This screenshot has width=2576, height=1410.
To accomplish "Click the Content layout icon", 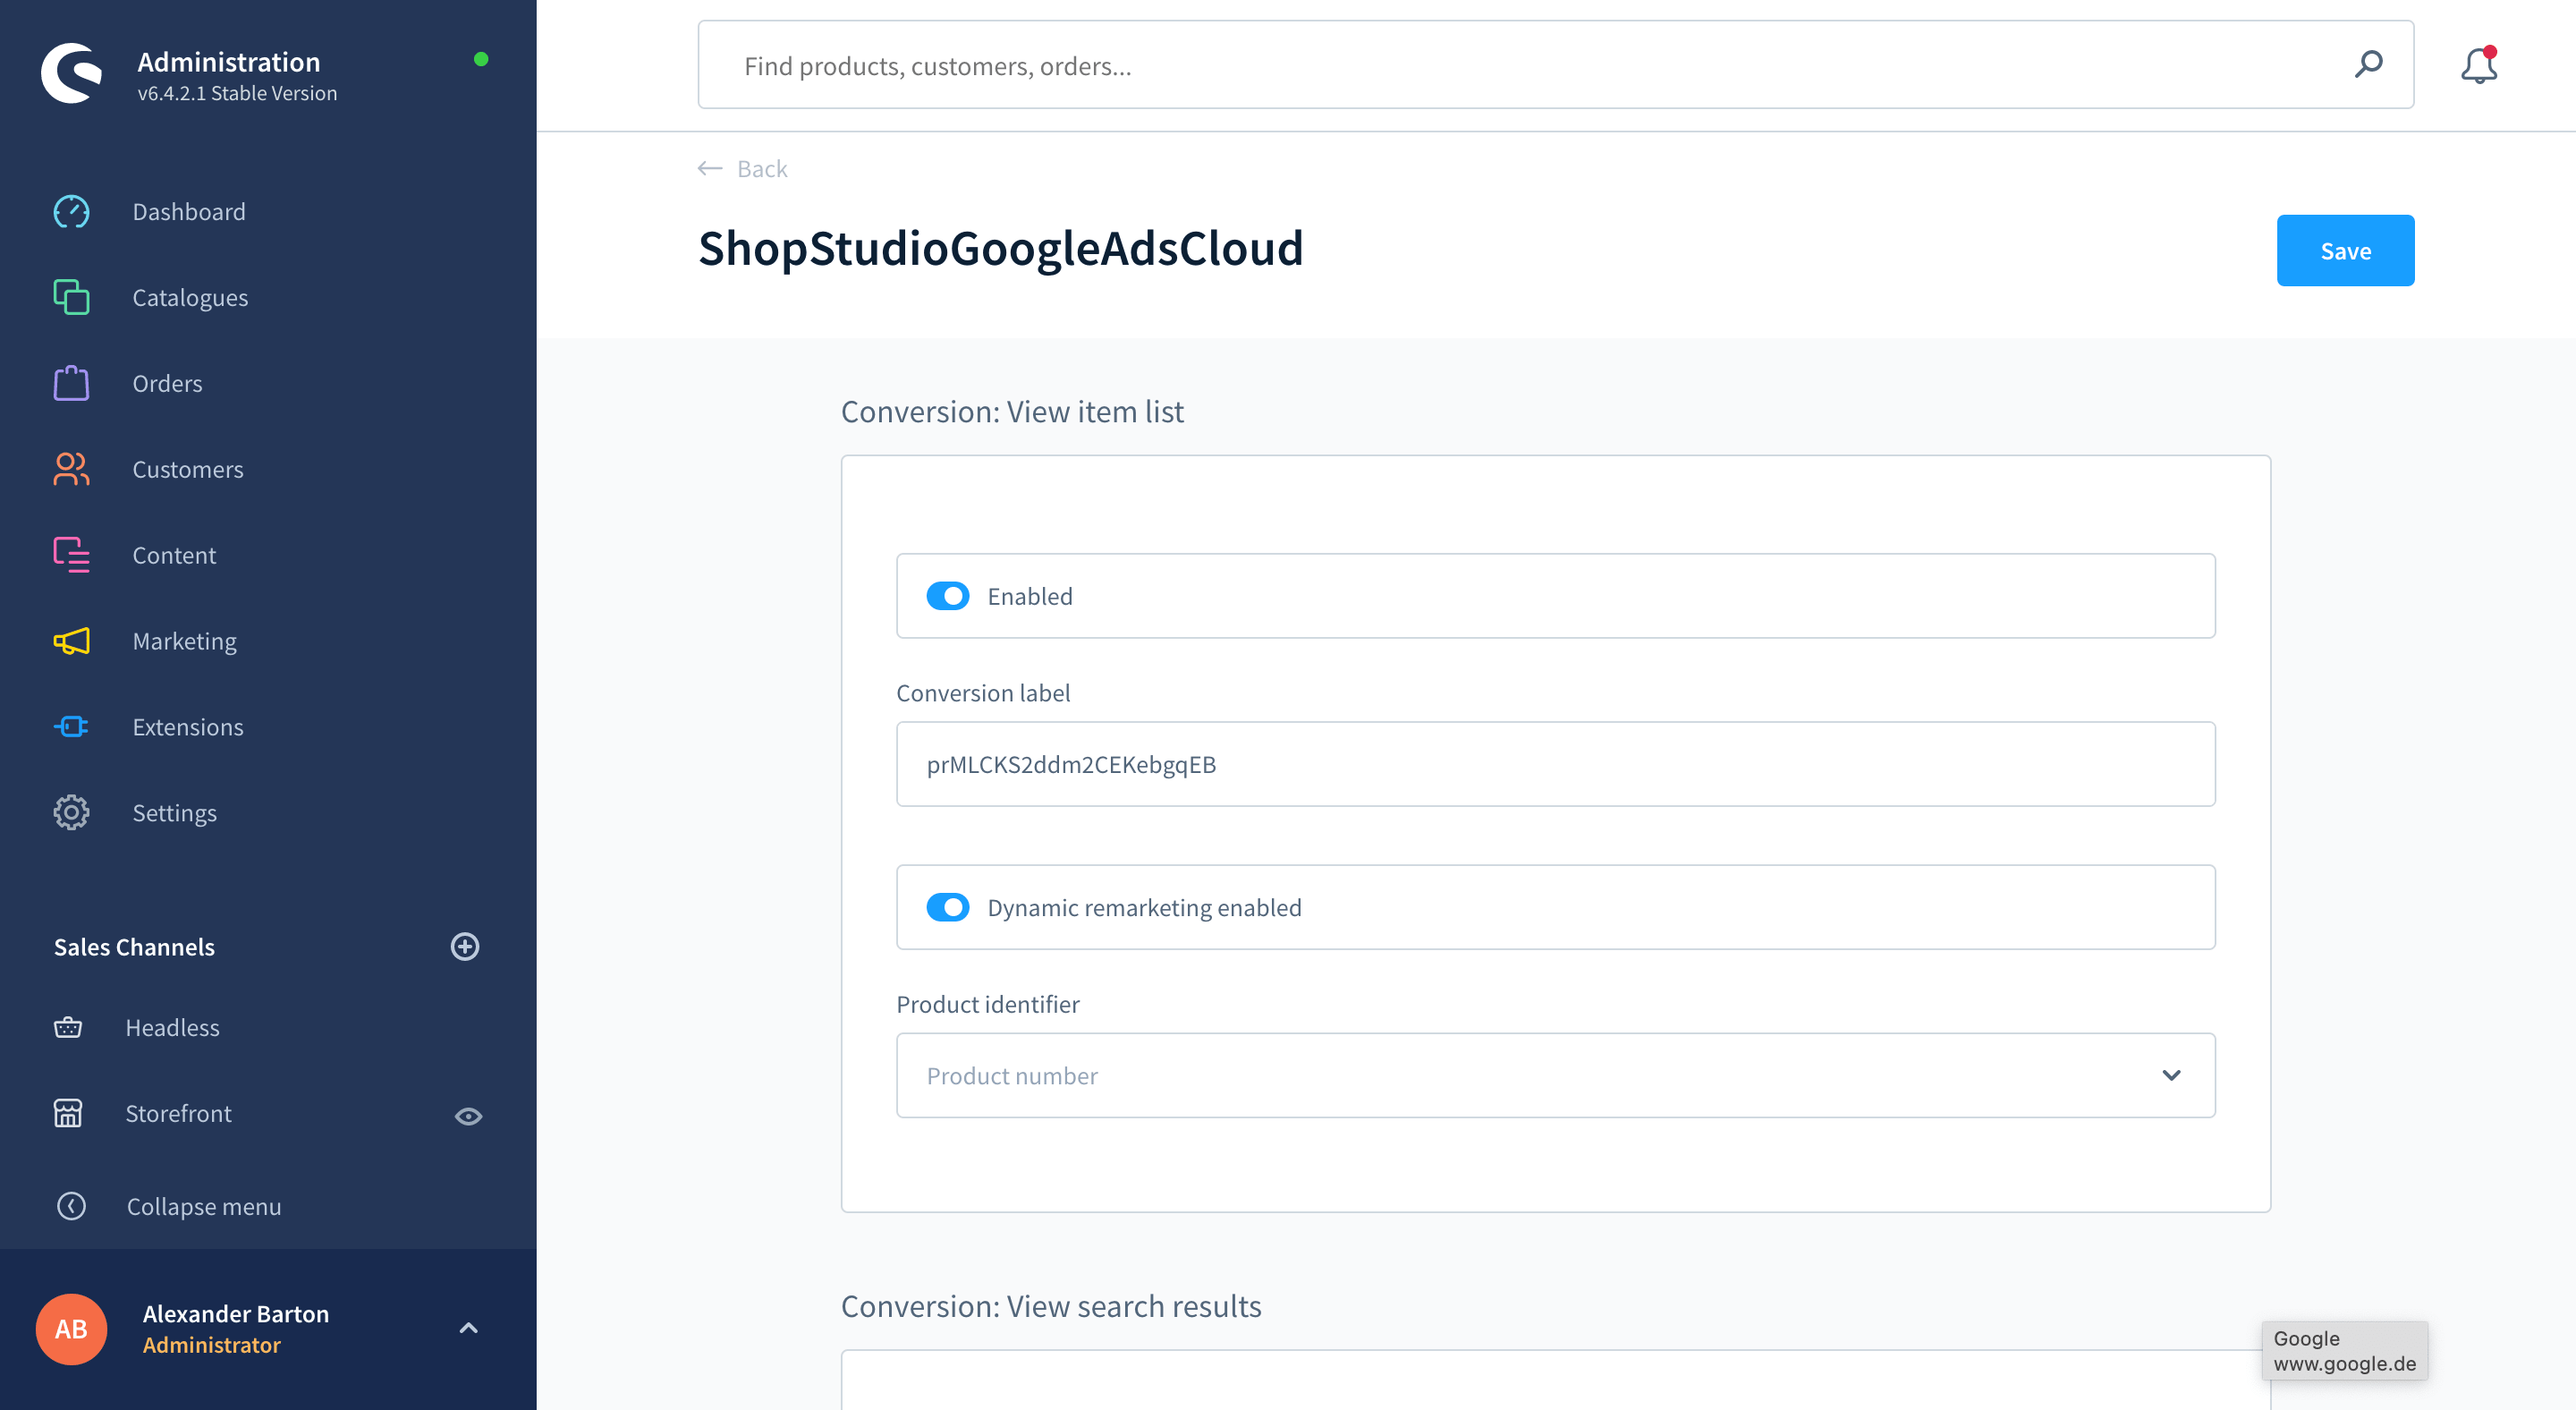I will click(71, 555).
